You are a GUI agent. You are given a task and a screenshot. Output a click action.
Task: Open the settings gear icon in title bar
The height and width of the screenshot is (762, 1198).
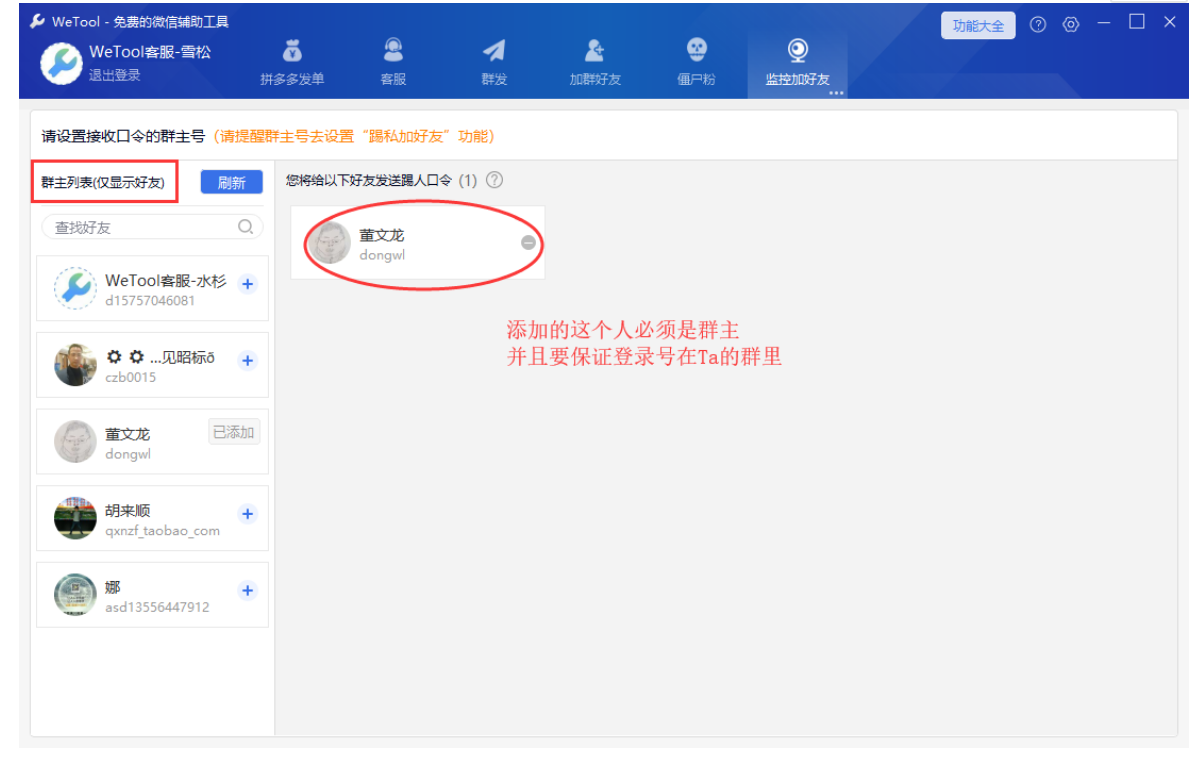(1071, 24)
